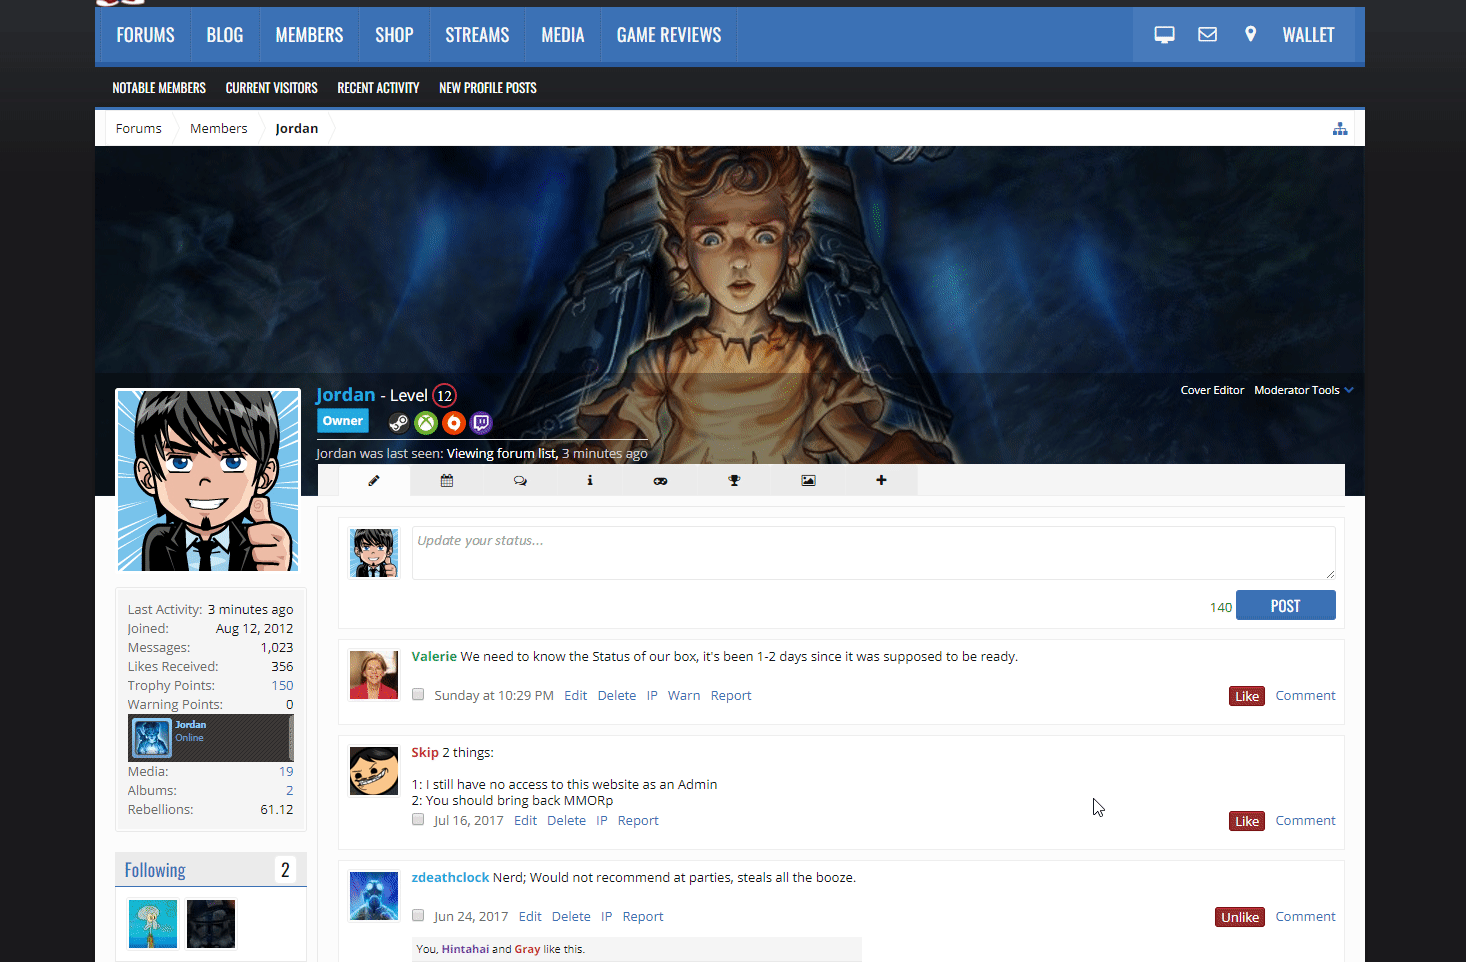
Task: Expand the Moderator Tools dropdown
Action: (1303, 390)
